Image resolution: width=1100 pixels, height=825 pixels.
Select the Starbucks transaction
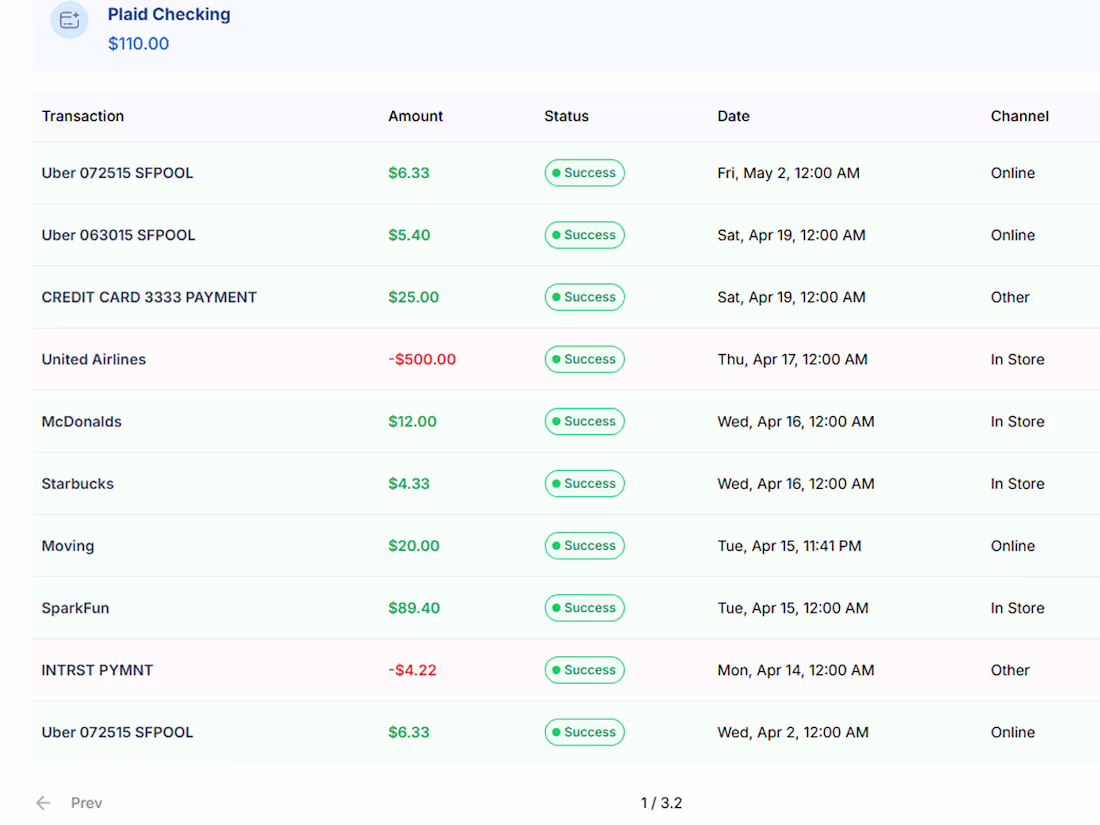[x=78, y=484]
